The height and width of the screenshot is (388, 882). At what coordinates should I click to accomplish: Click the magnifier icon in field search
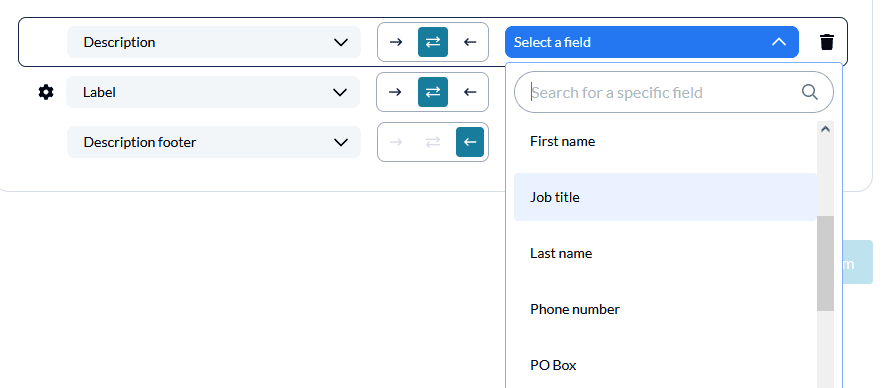coord(809,92)
